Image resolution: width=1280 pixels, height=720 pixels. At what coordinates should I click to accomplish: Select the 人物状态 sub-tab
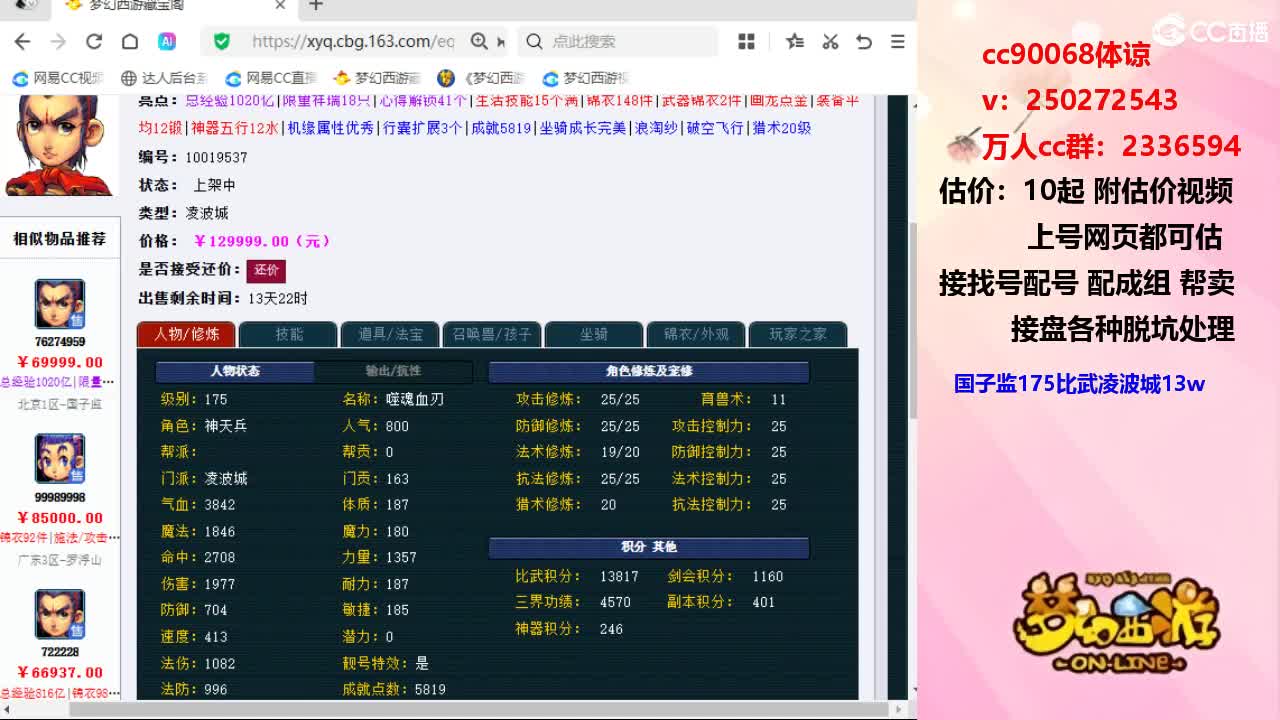(235, 371)
